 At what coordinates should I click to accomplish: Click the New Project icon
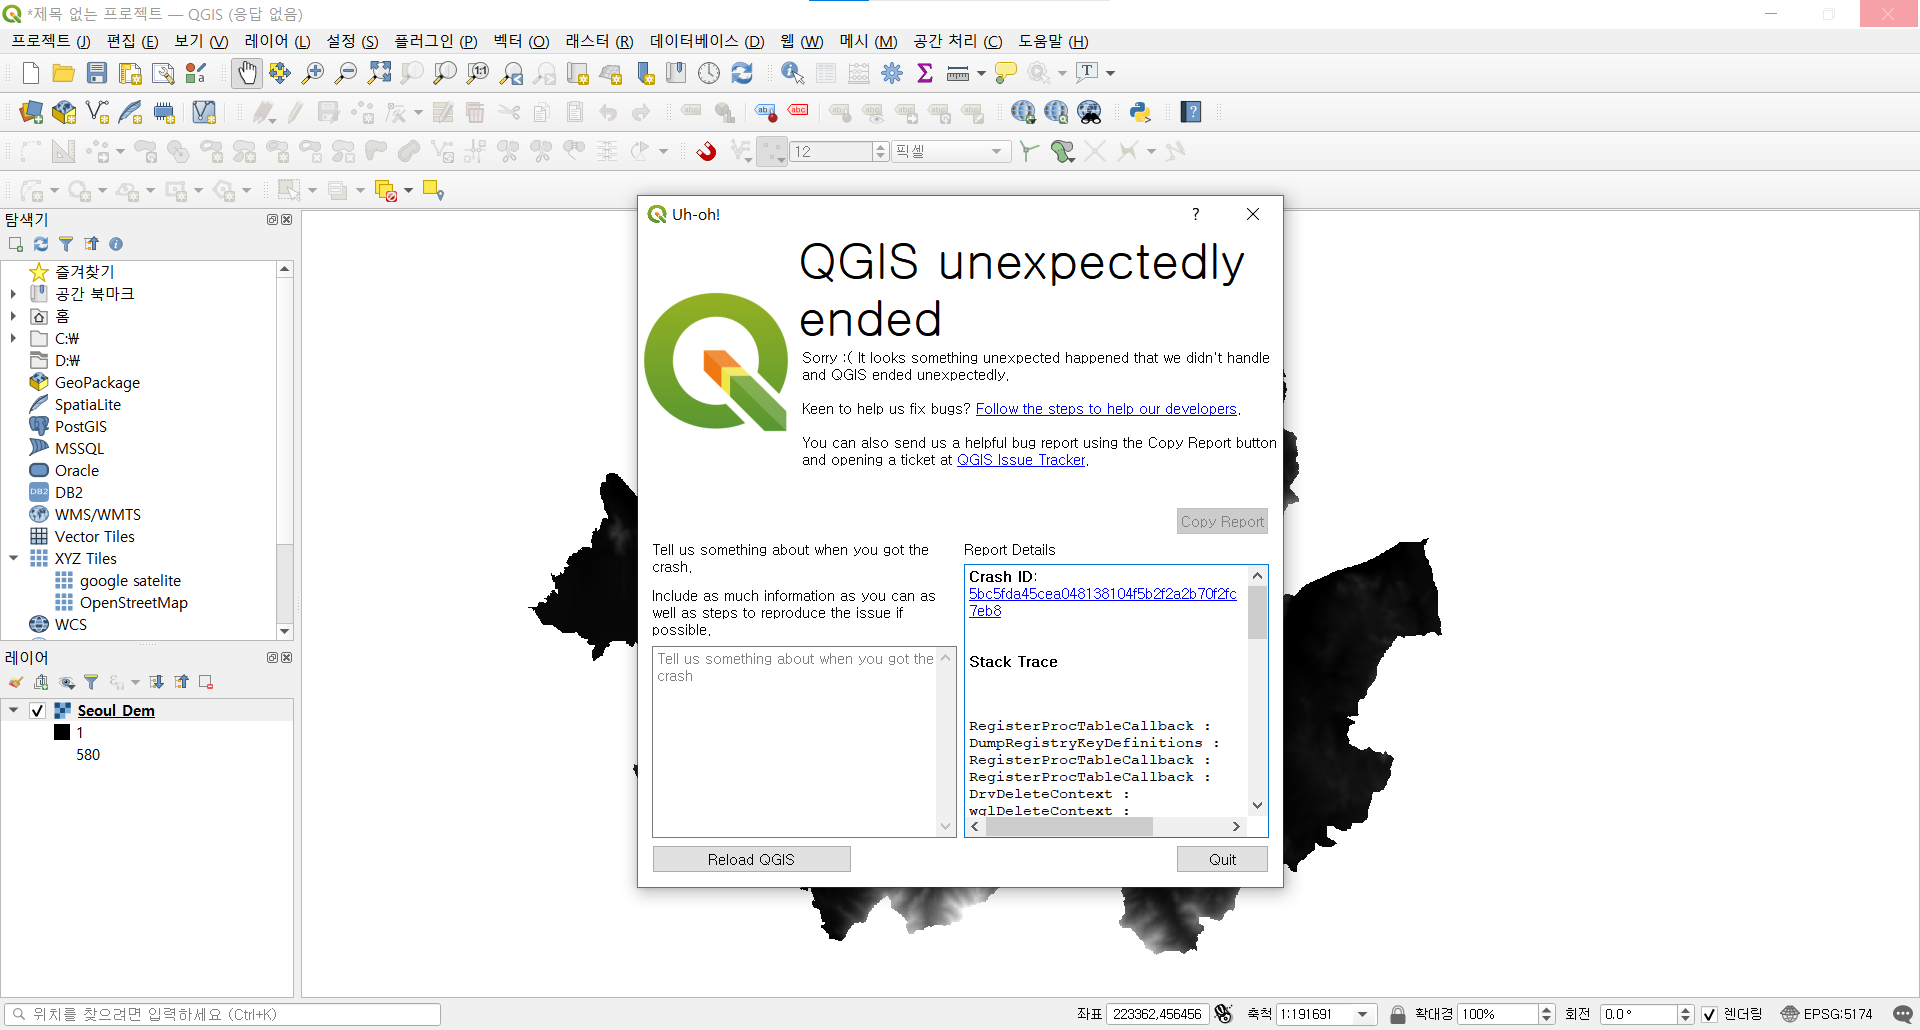(31, 73)
